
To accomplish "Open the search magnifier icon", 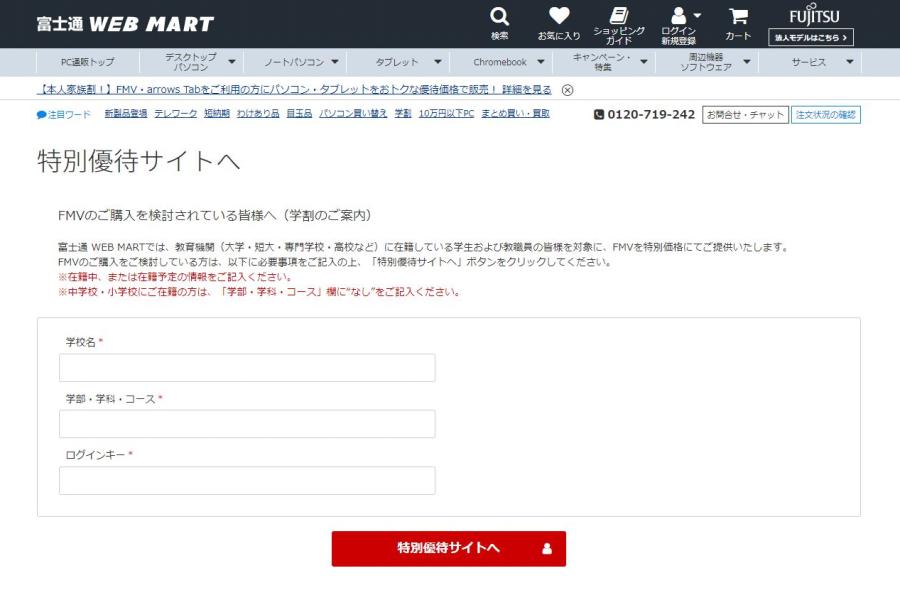I will tap(499, 17).
